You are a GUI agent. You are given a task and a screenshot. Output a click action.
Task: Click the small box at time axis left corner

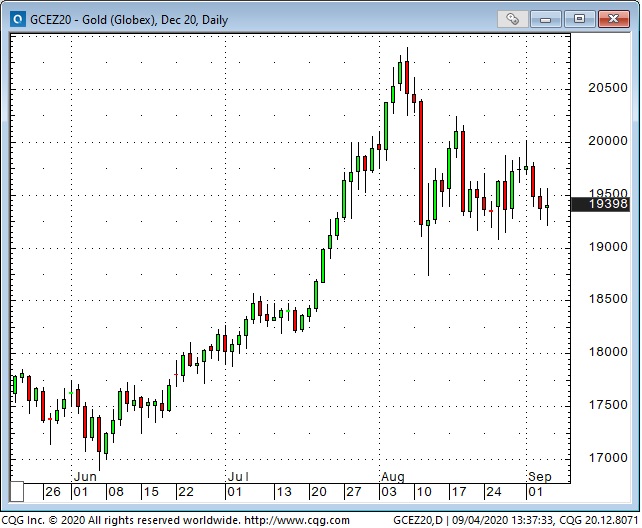(x=17, y=492)
